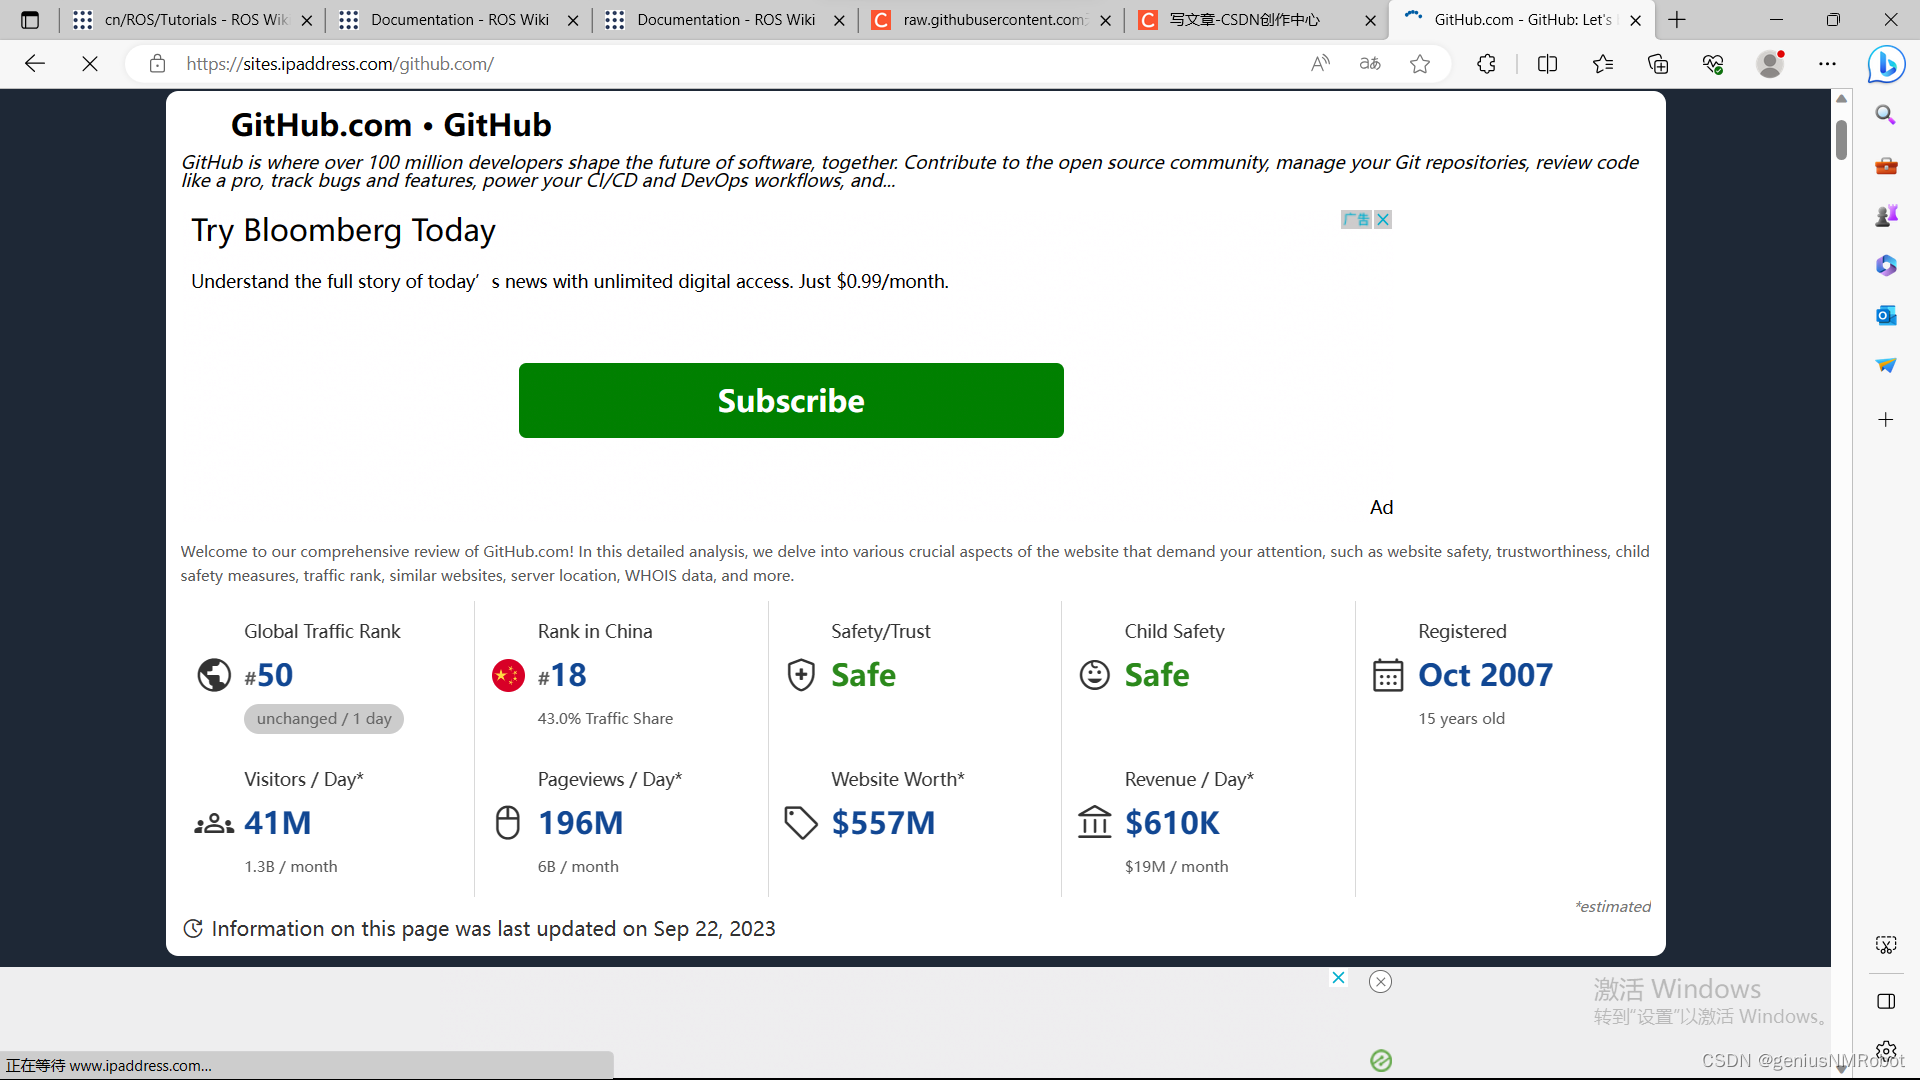Click the Bing Copilot sidebar icon
The width and height of the screenshot is (1920, 1080).
1886,65
